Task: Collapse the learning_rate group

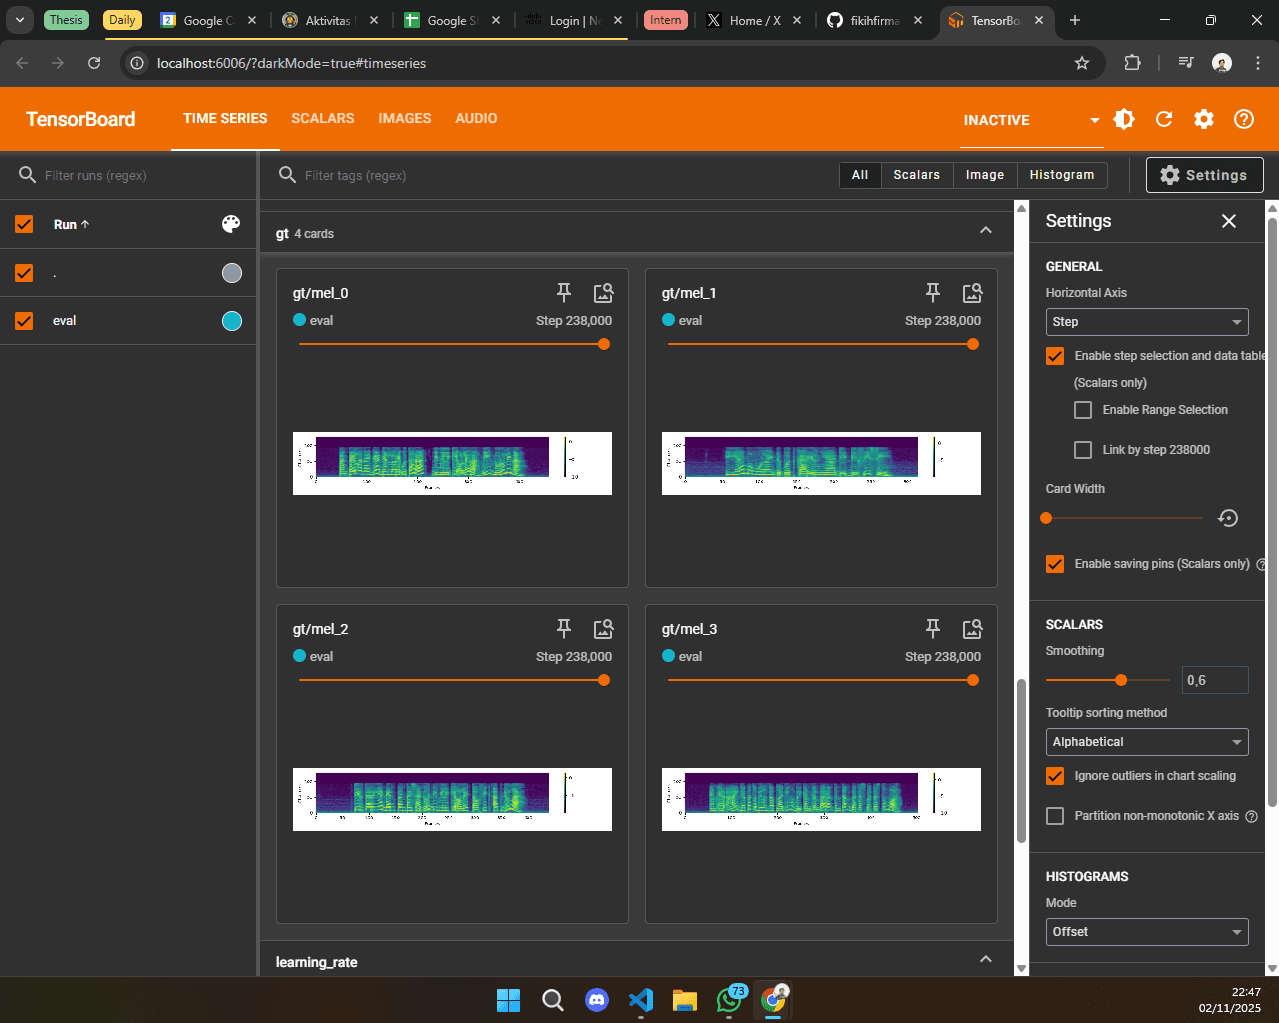Action: click(986, 959)
